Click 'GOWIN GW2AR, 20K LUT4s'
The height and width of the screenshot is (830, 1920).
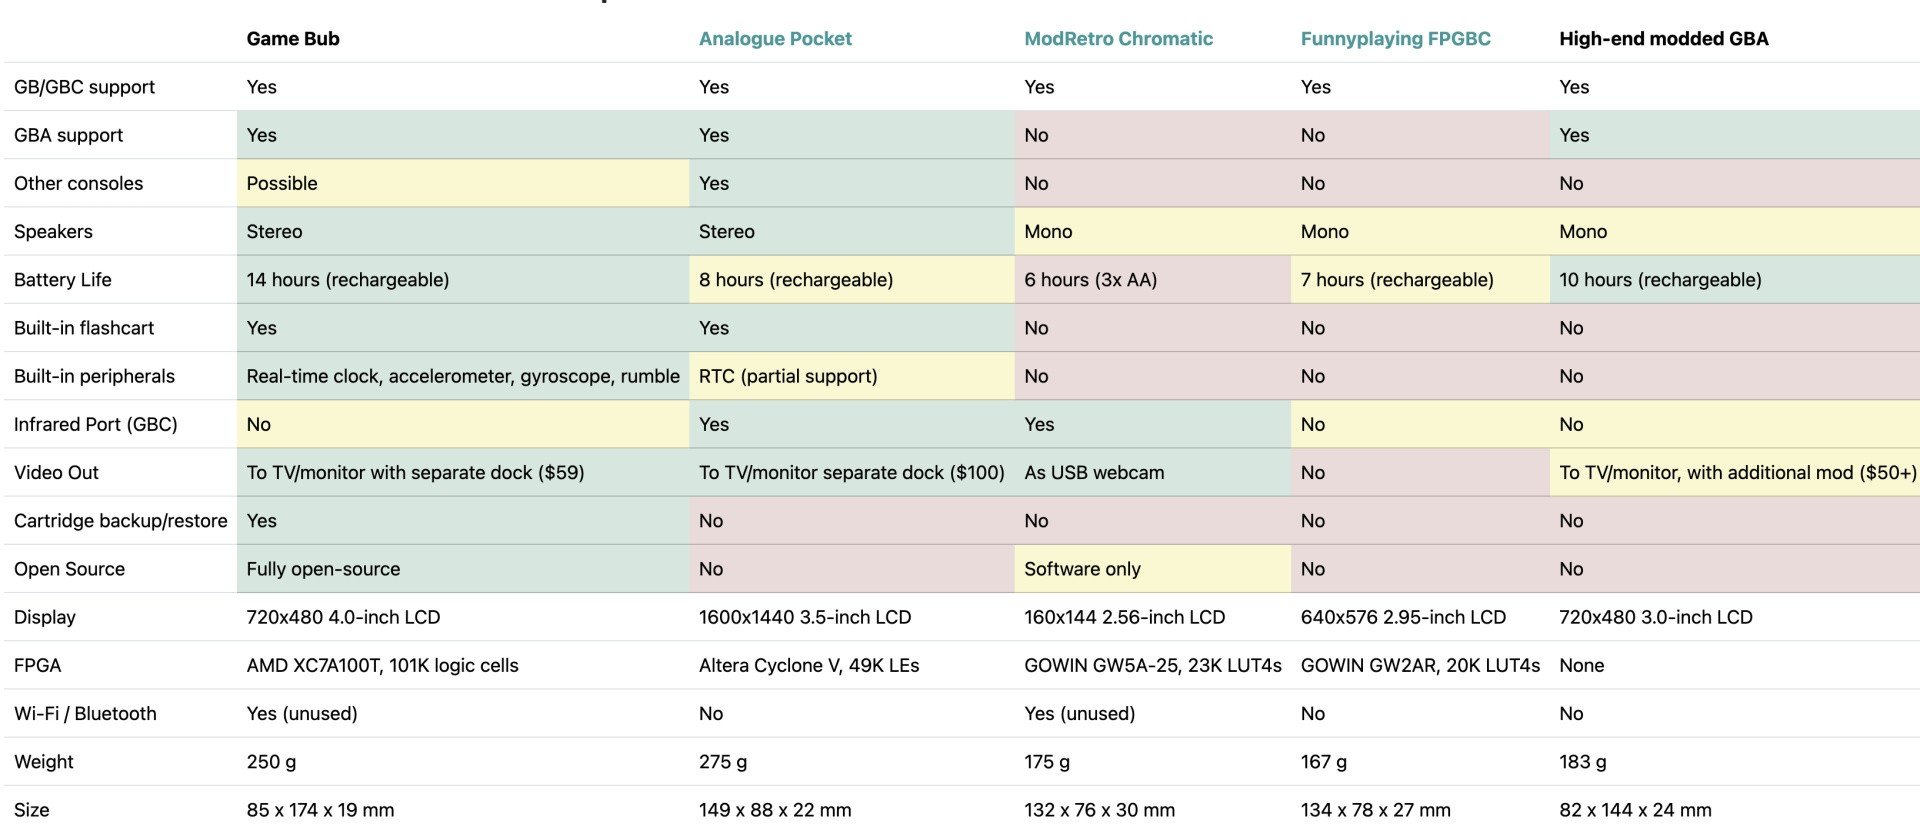pyautogui.click(x=1420, y=665)
